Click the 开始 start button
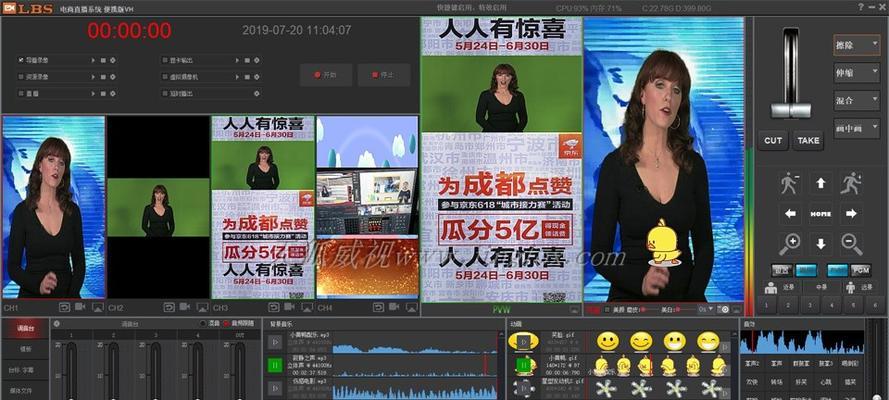This screenshot has height=400, width=889. (325, 75)
